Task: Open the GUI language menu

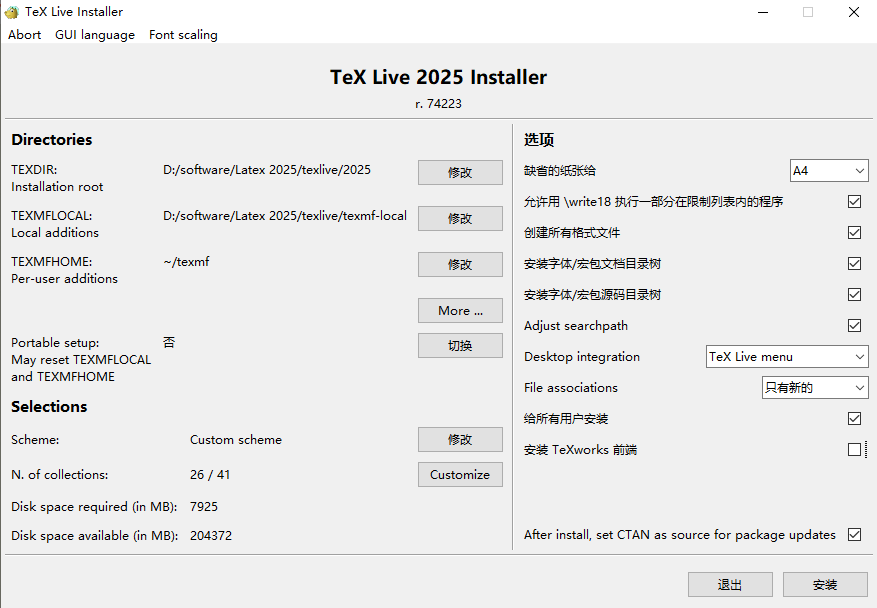Action: [95, 35]
